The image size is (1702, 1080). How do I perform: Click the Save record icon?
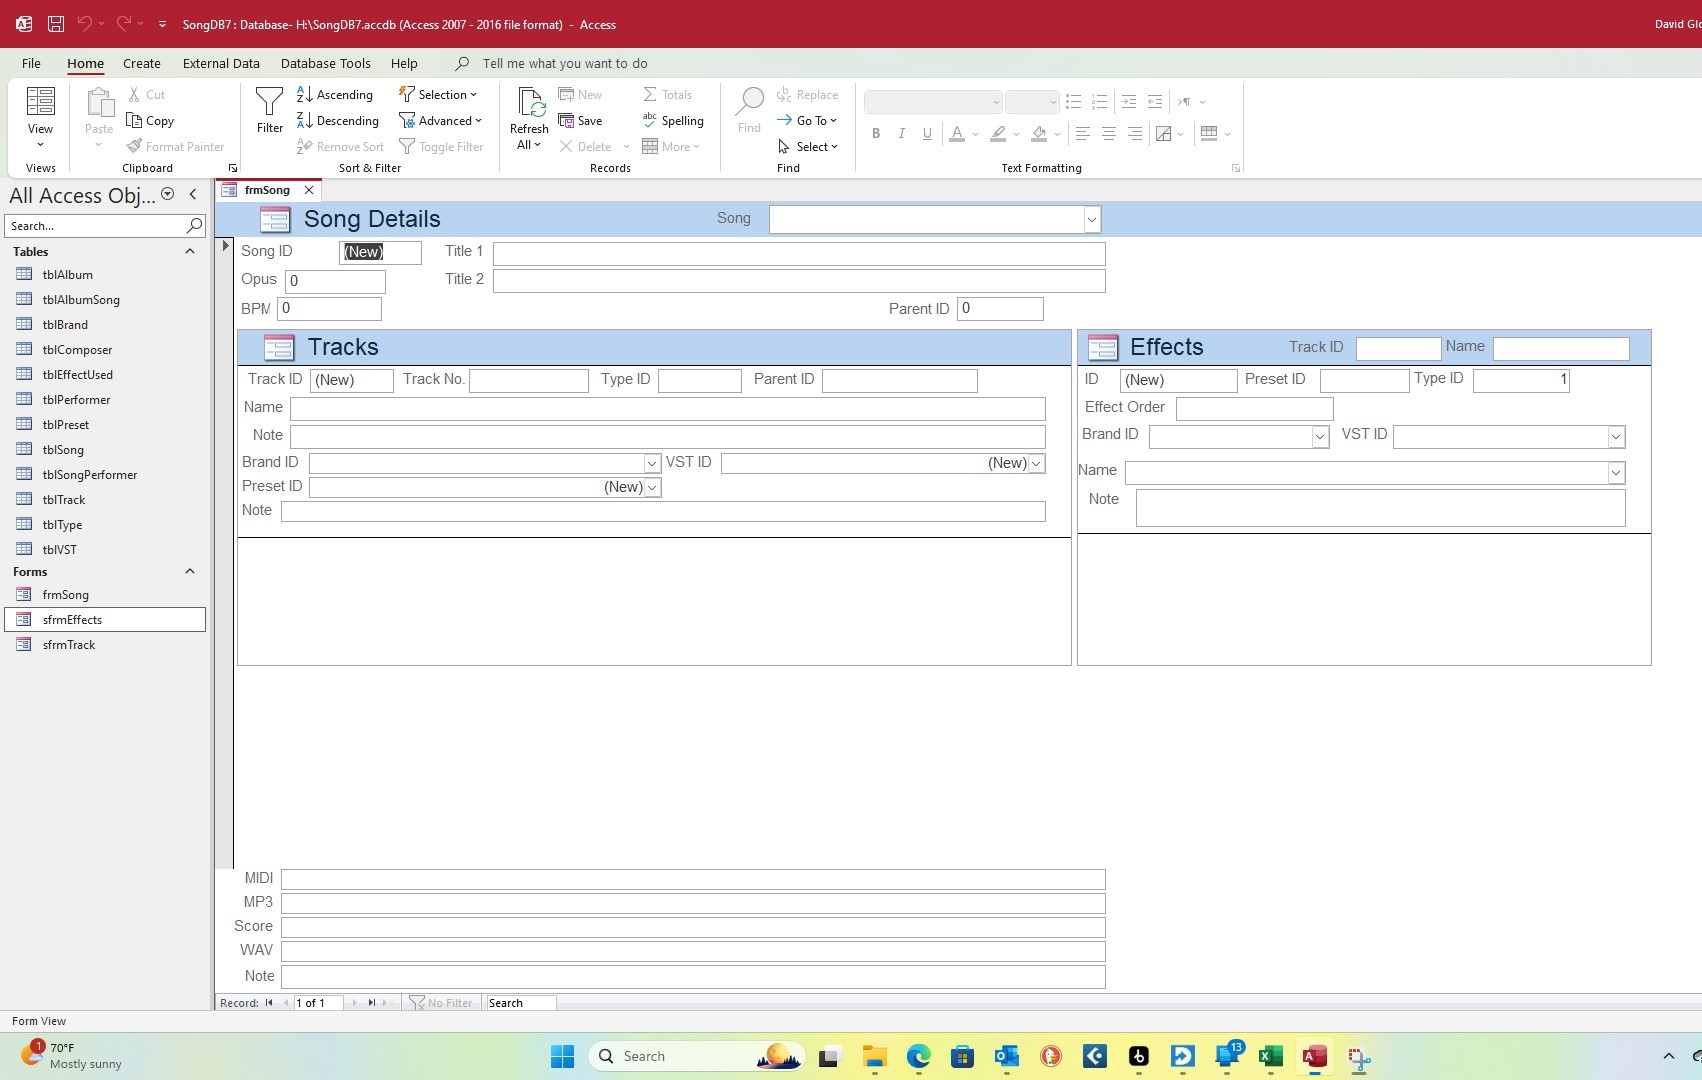(567, 120)
